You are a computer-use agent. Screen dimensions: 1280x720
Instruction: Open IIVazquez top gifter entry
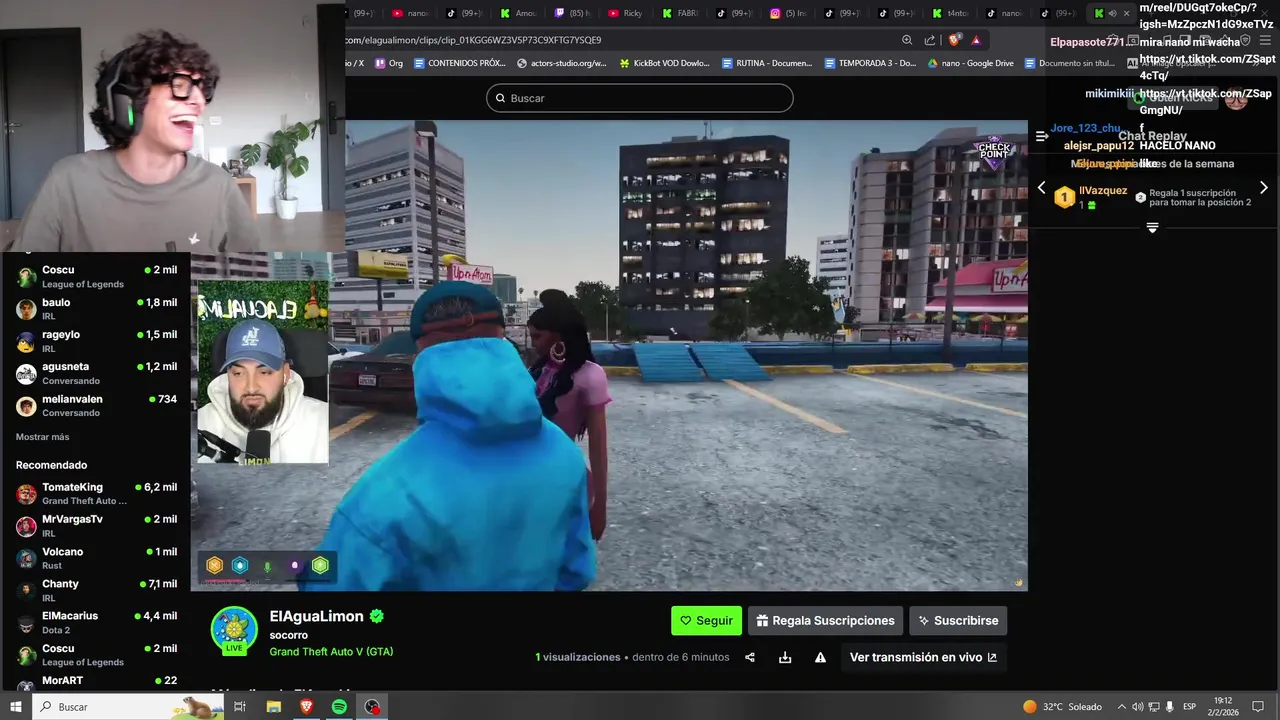pos(1090,197)
